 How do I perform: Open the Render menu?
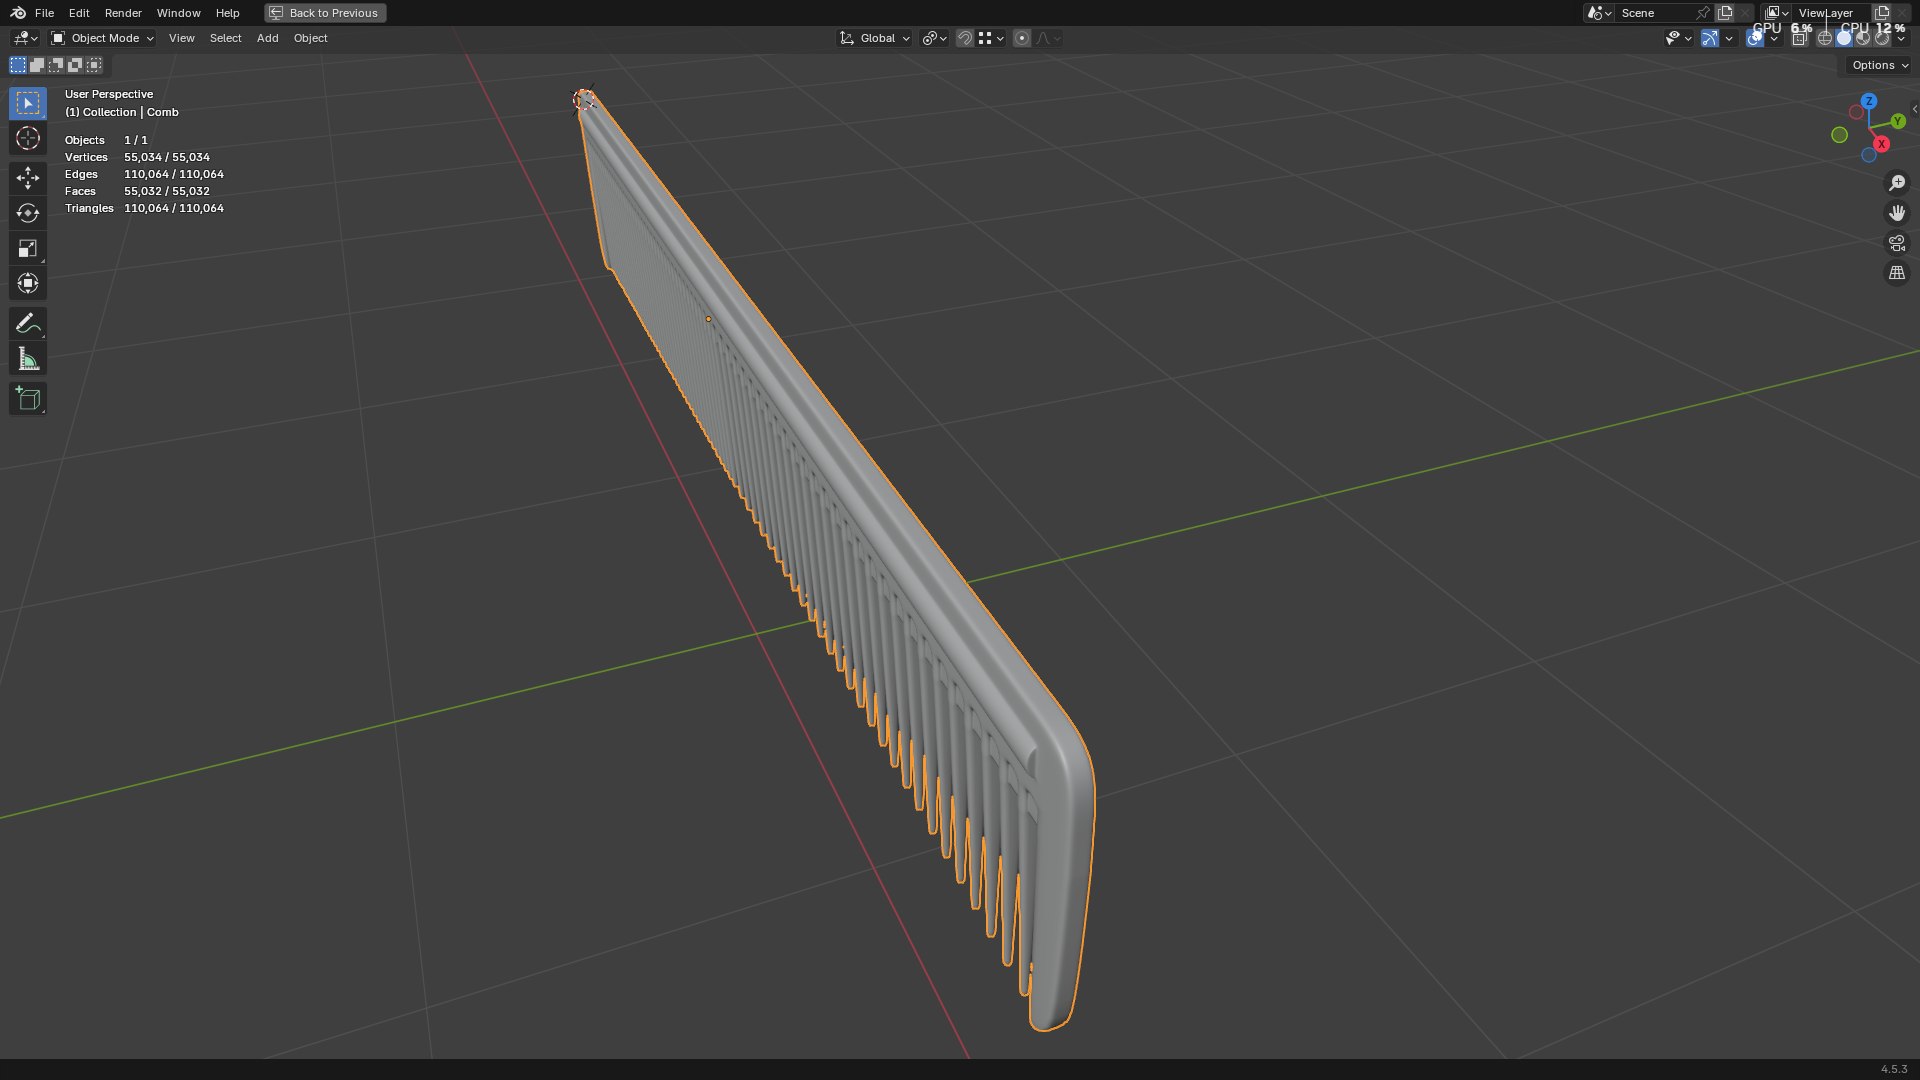coord(123,13)
